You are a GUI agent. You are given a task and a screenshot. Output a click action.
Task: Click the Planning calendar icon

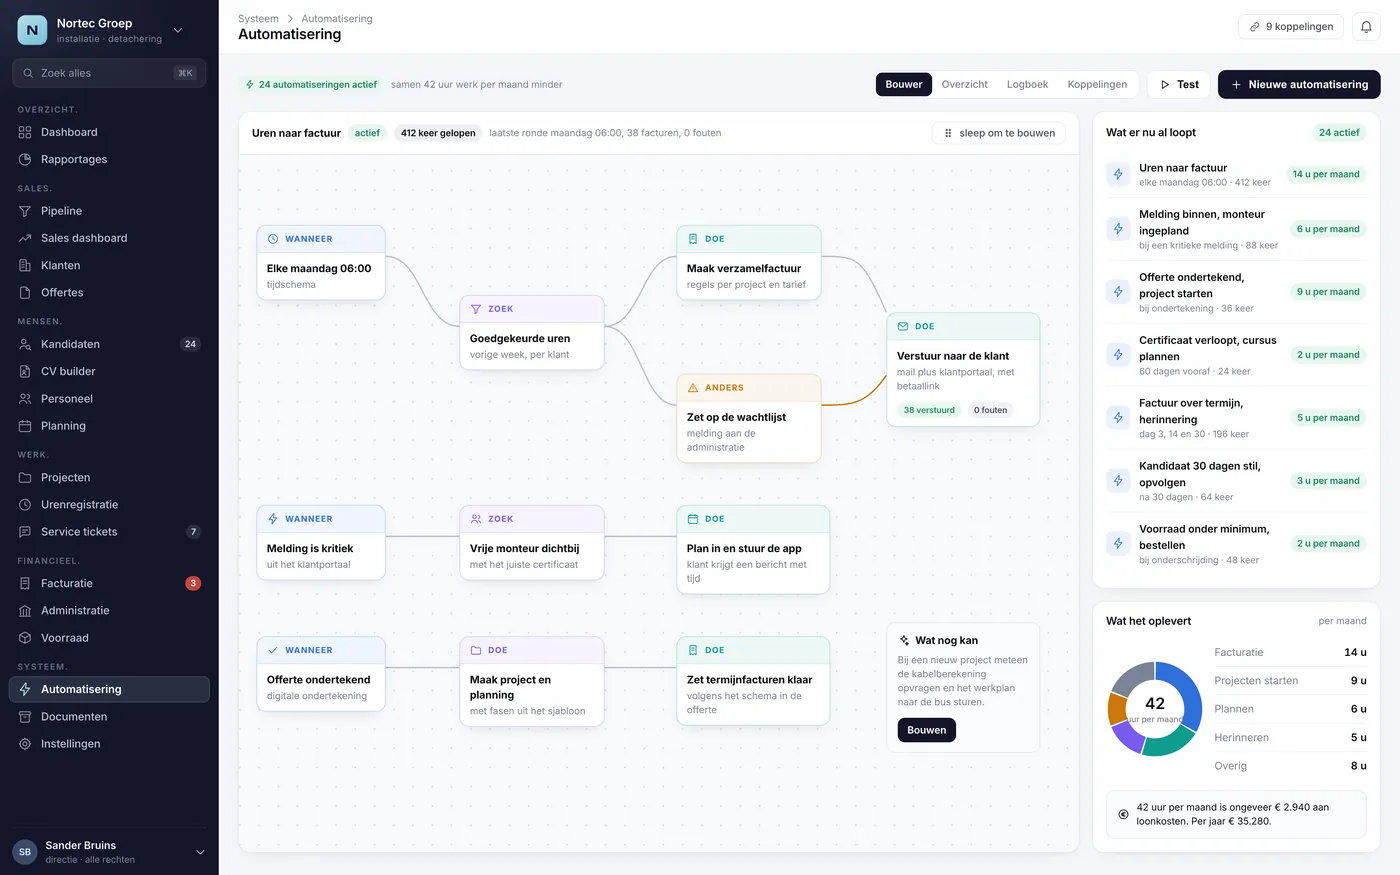coord(25,426)
